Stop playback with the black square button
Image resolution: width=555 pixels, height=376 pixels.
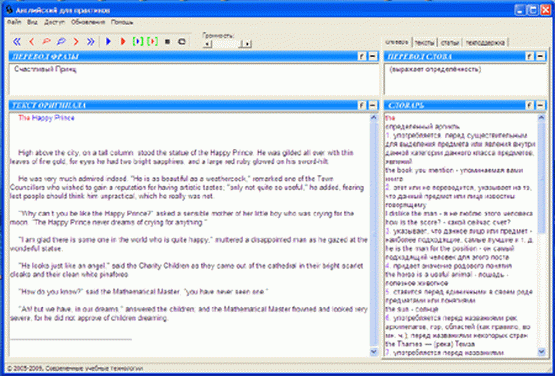coord(167,42)
